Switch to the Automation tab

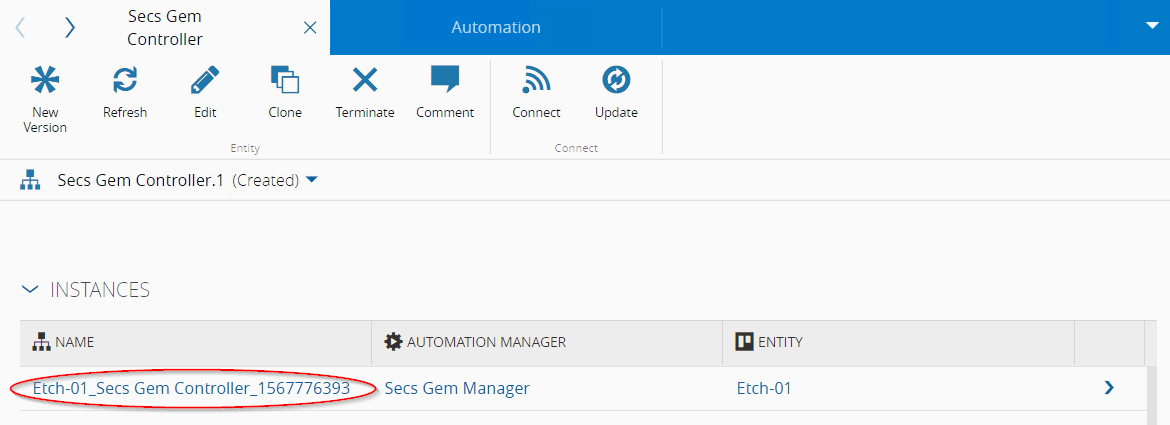[x=495, y=28]
